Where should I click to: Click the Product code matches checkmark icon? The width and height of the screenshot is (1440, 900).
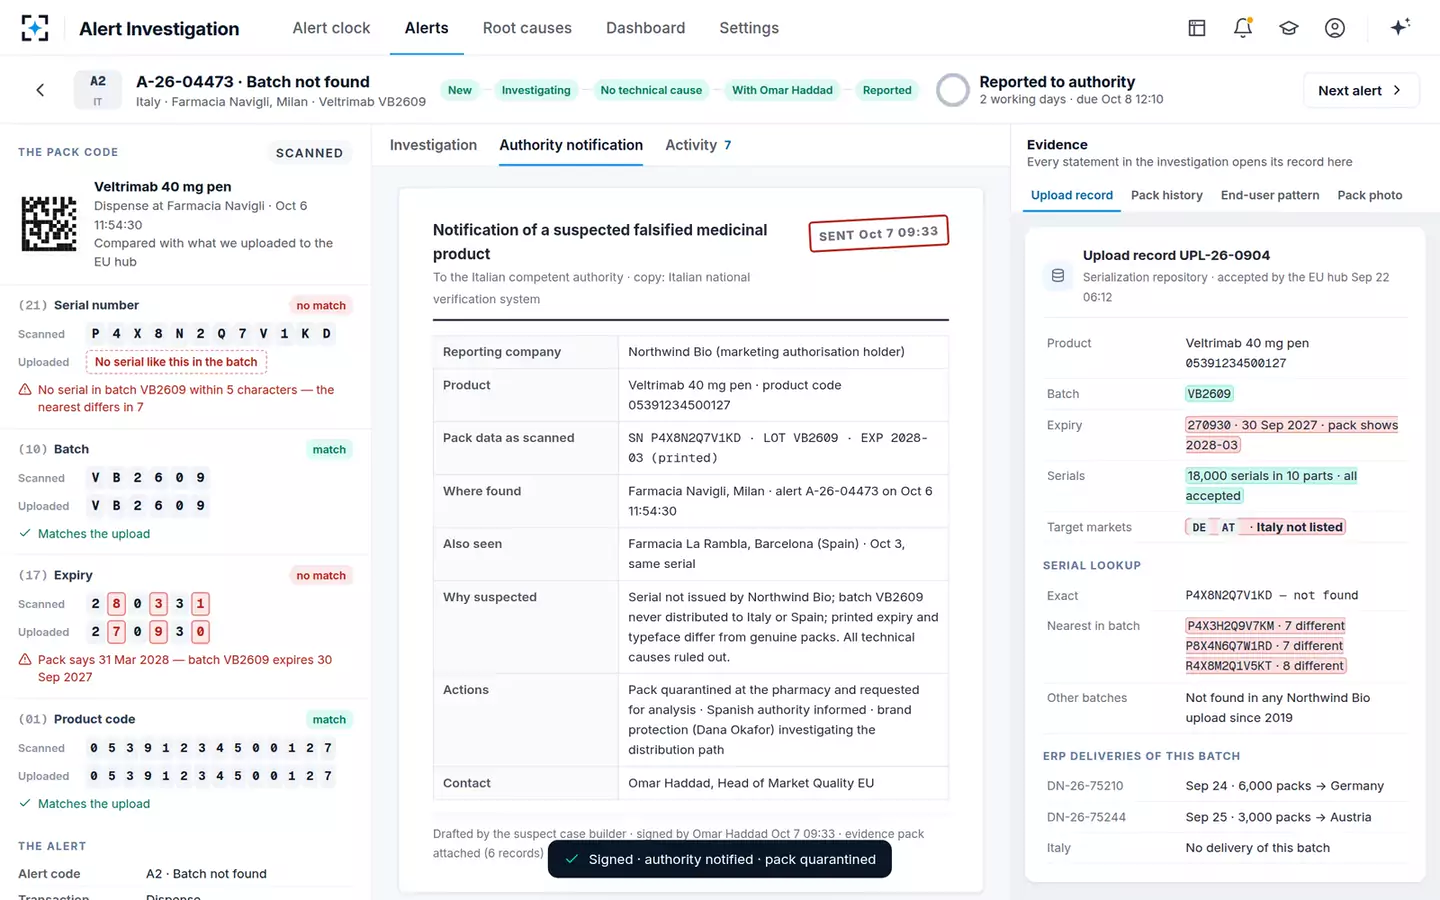coord(25,804)
